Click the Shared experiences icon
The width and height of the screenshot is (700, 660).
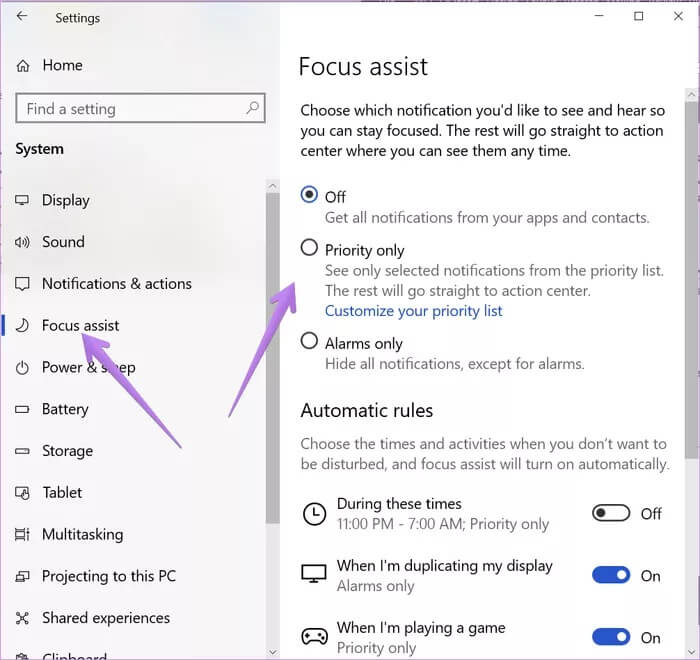[22, 618]
